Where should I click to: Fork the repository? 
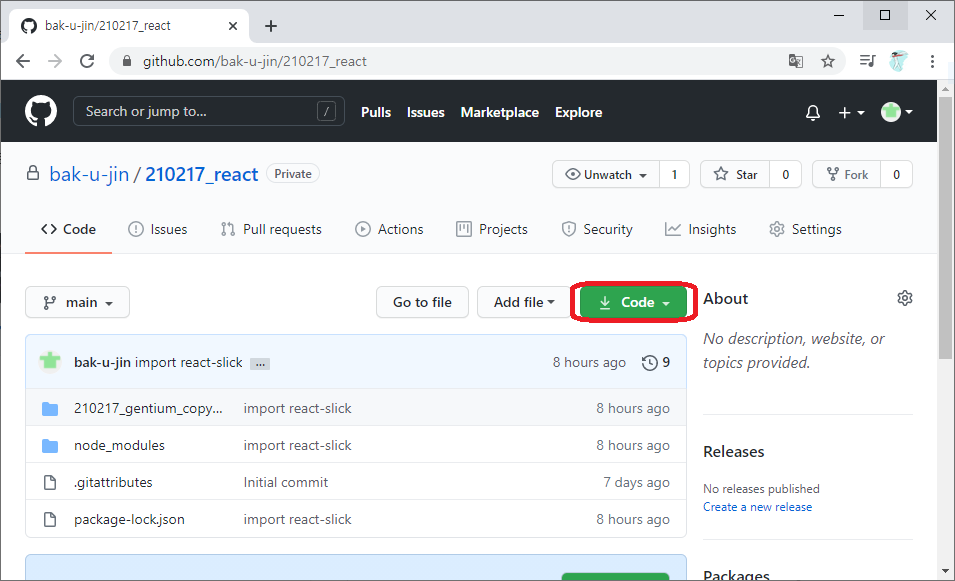point(847,175)
